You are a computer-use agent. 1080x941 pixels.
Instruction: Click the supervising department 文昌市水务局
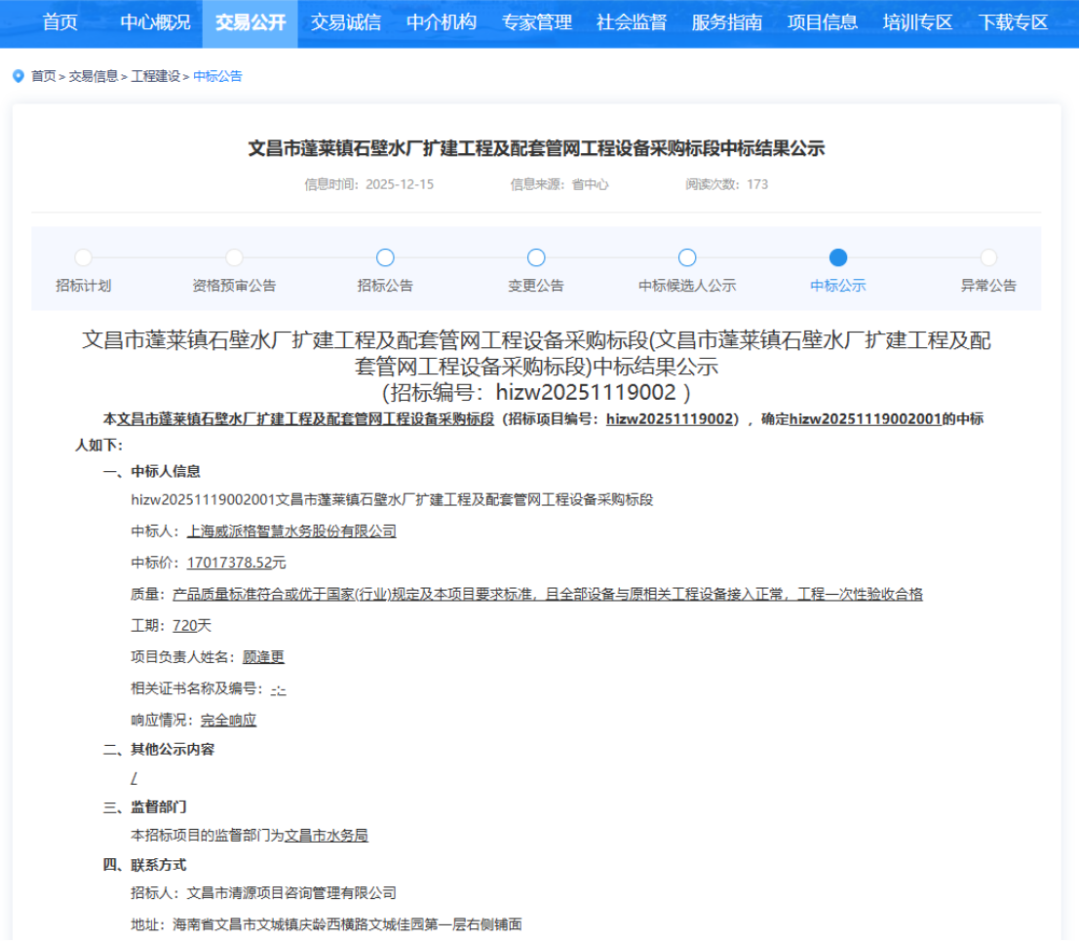coord(326,836)
